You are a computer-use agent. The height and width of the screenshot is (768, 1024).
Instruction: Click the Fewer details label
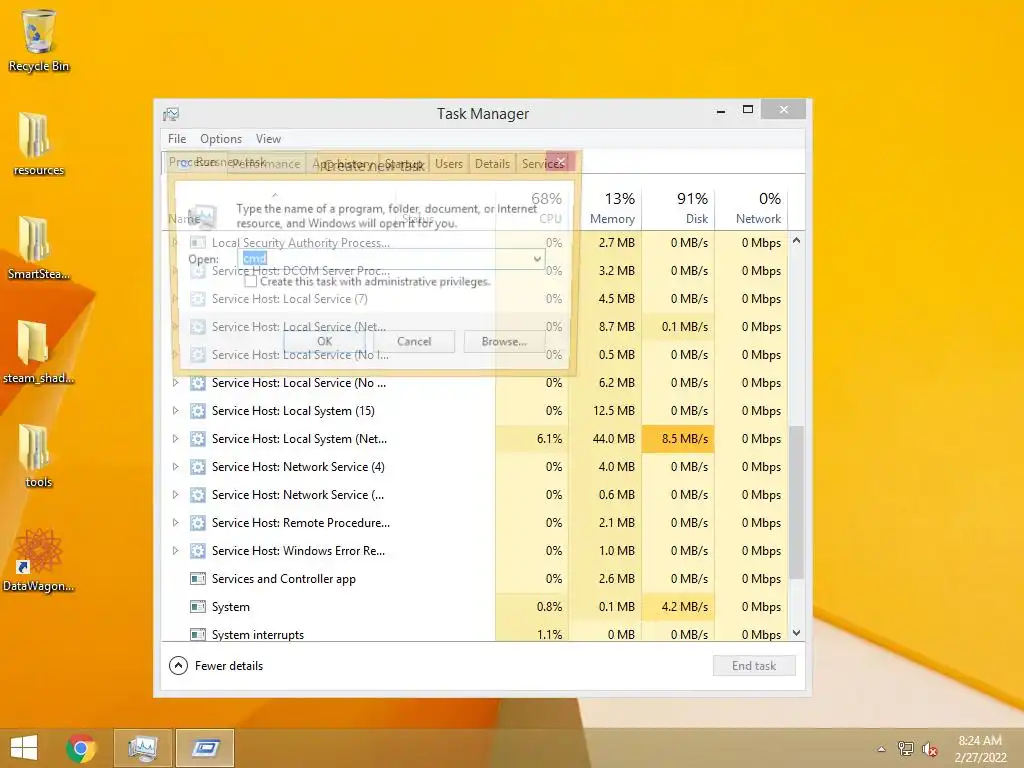229,666
